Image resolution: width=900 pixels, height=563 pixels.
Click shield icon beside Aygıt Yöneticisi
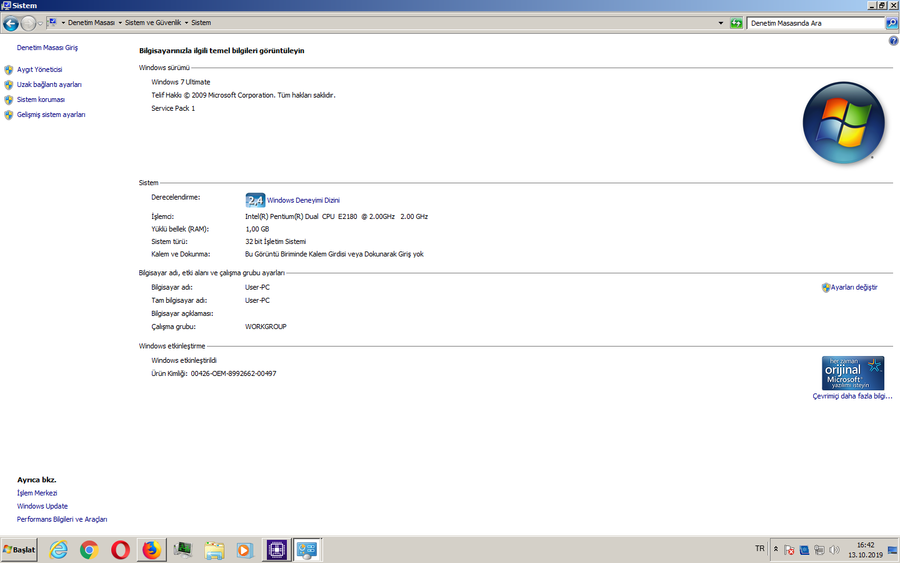pyautogui.click(x=9, y=70)
